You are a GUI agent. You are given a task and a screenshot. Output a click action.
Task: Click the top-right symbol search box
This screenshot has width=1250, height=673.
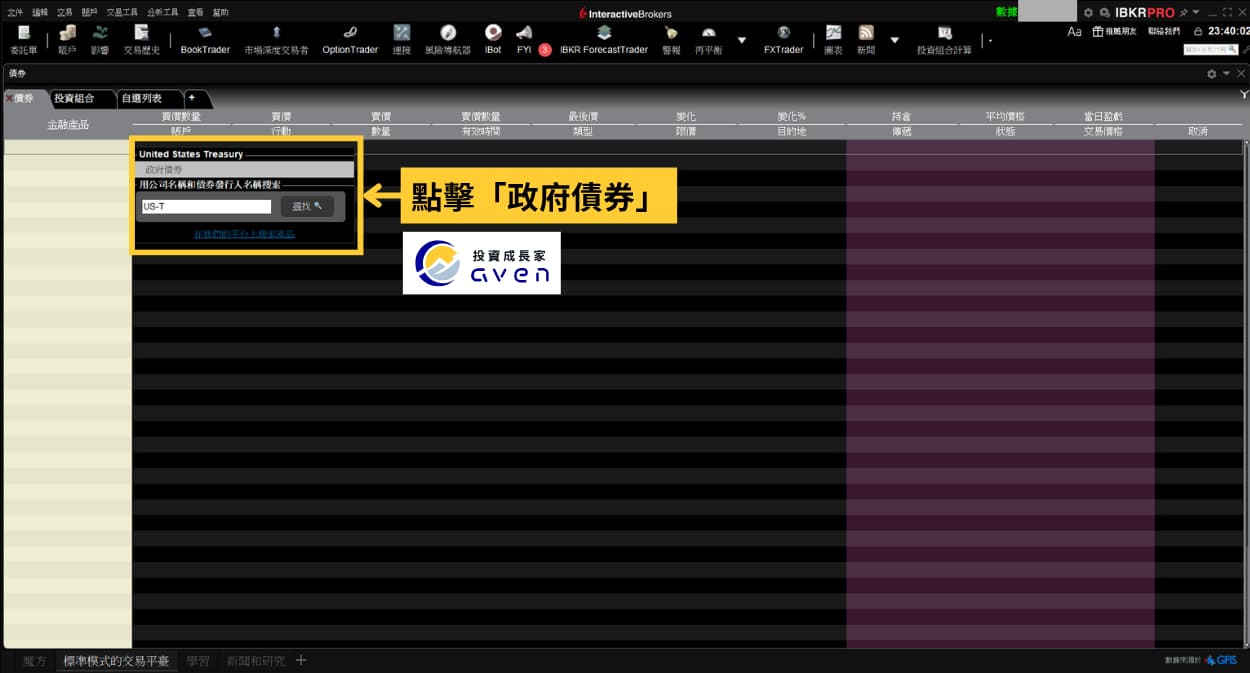tap(1210, 49)
